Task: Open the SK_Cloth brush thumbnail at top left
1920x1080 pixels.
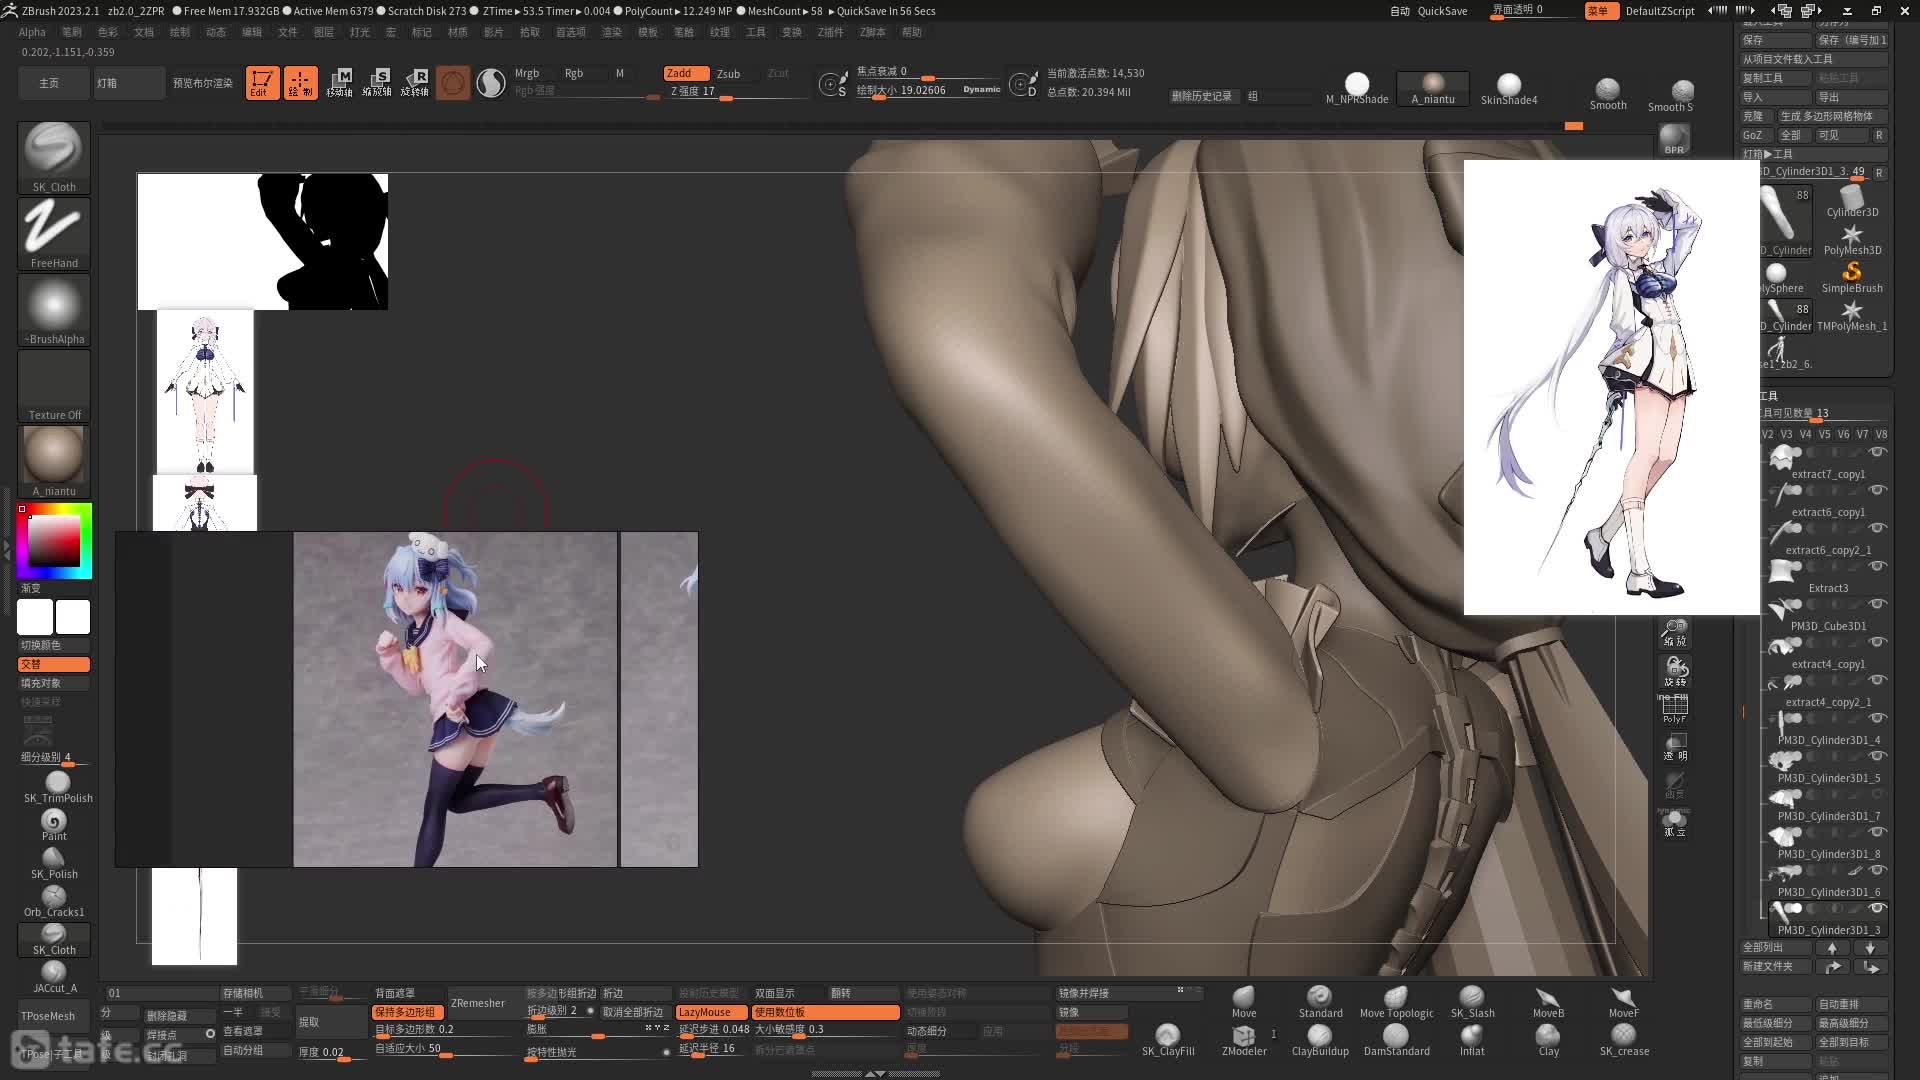Action: pos(54,158)
